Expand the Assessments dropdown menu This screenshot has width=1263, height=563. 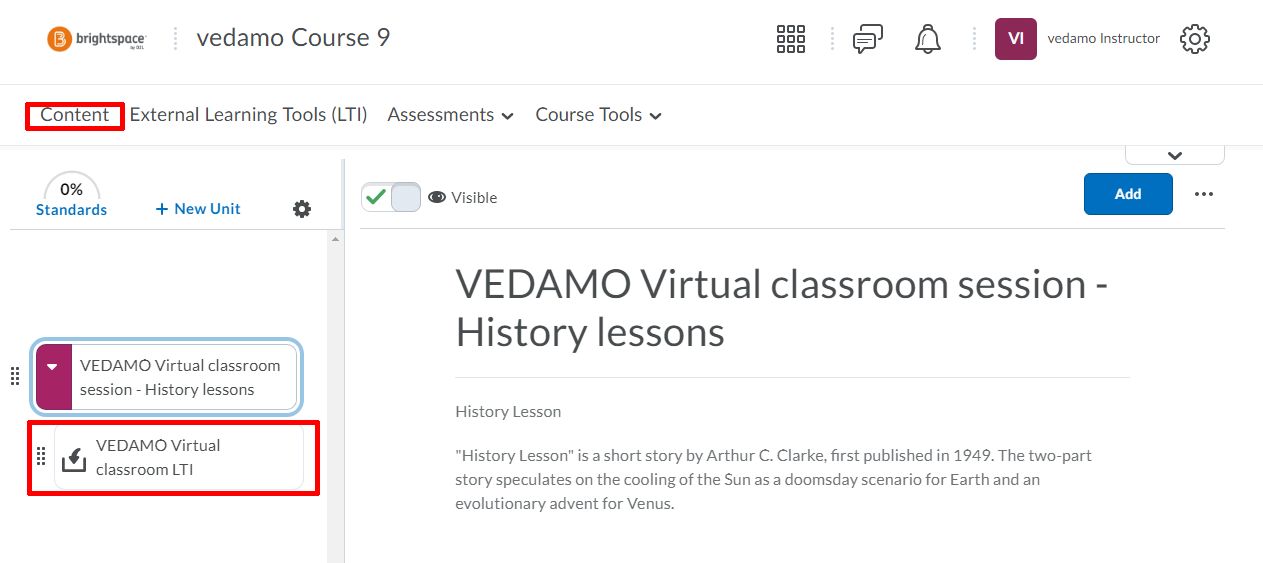(451, 115)
